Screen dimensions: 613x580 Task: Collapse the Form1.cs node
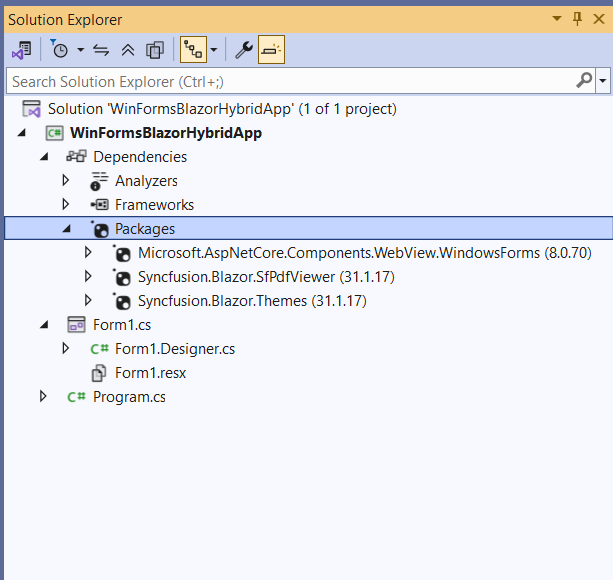pos(44,325)
